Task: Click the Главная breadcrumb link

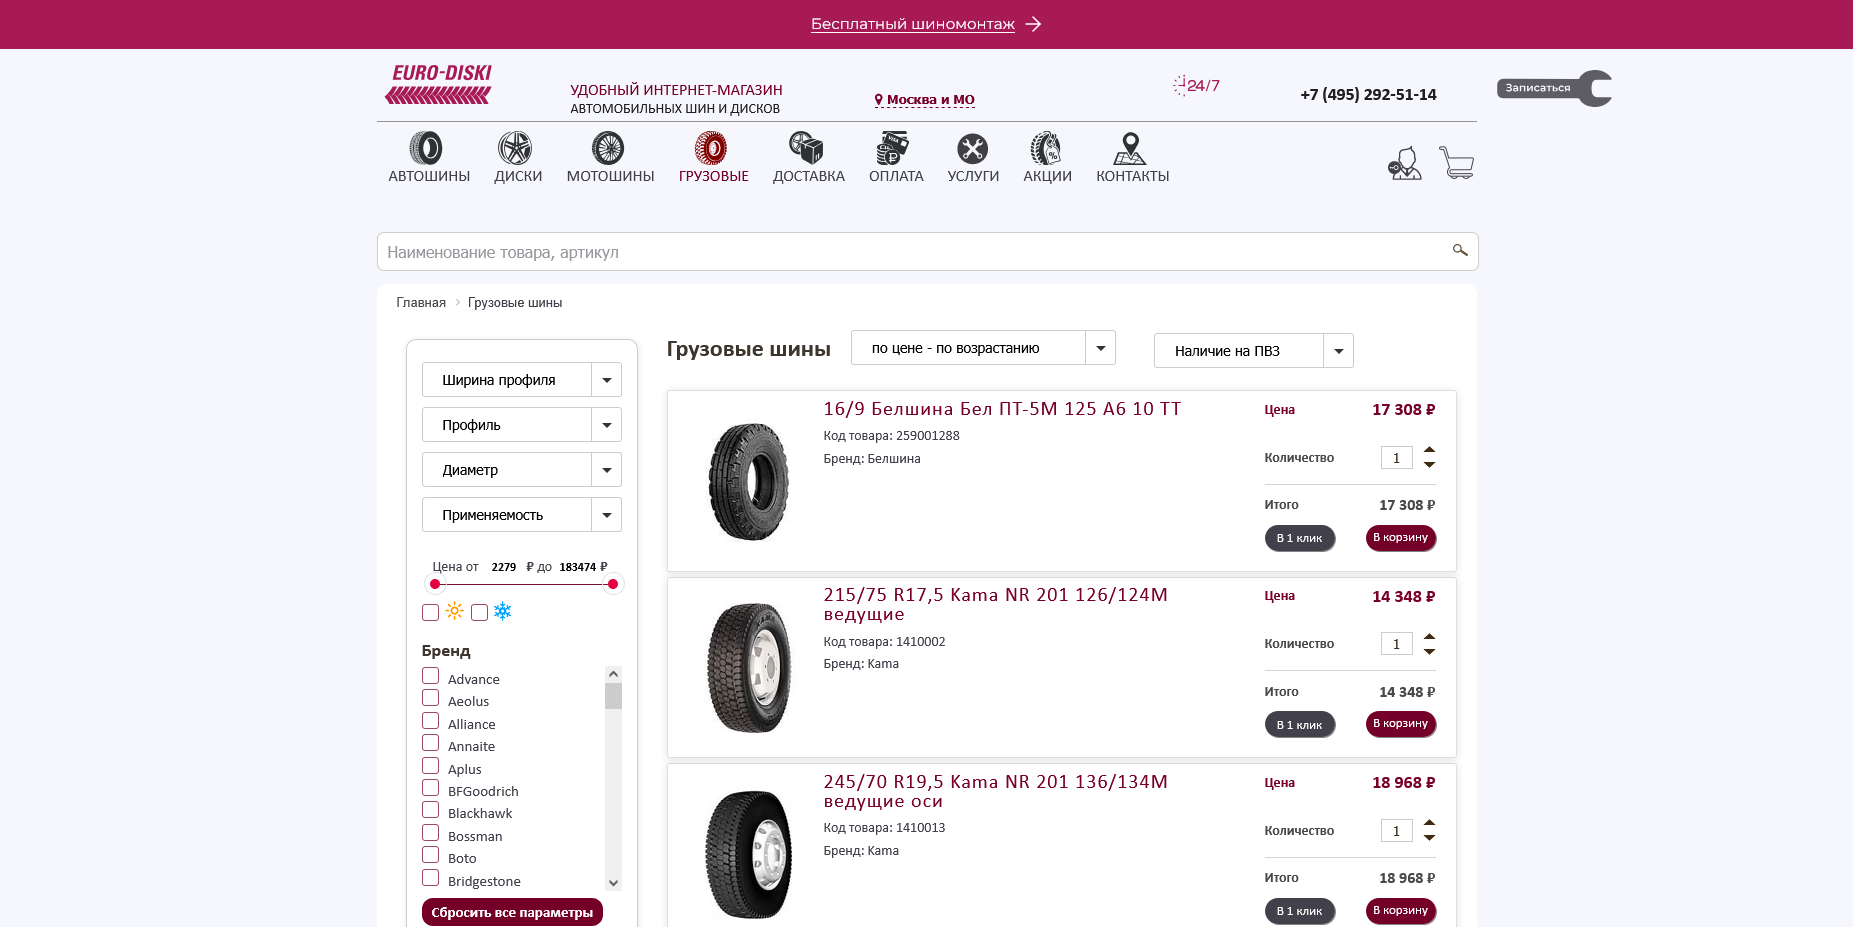Action: click(x=421, y=303)
